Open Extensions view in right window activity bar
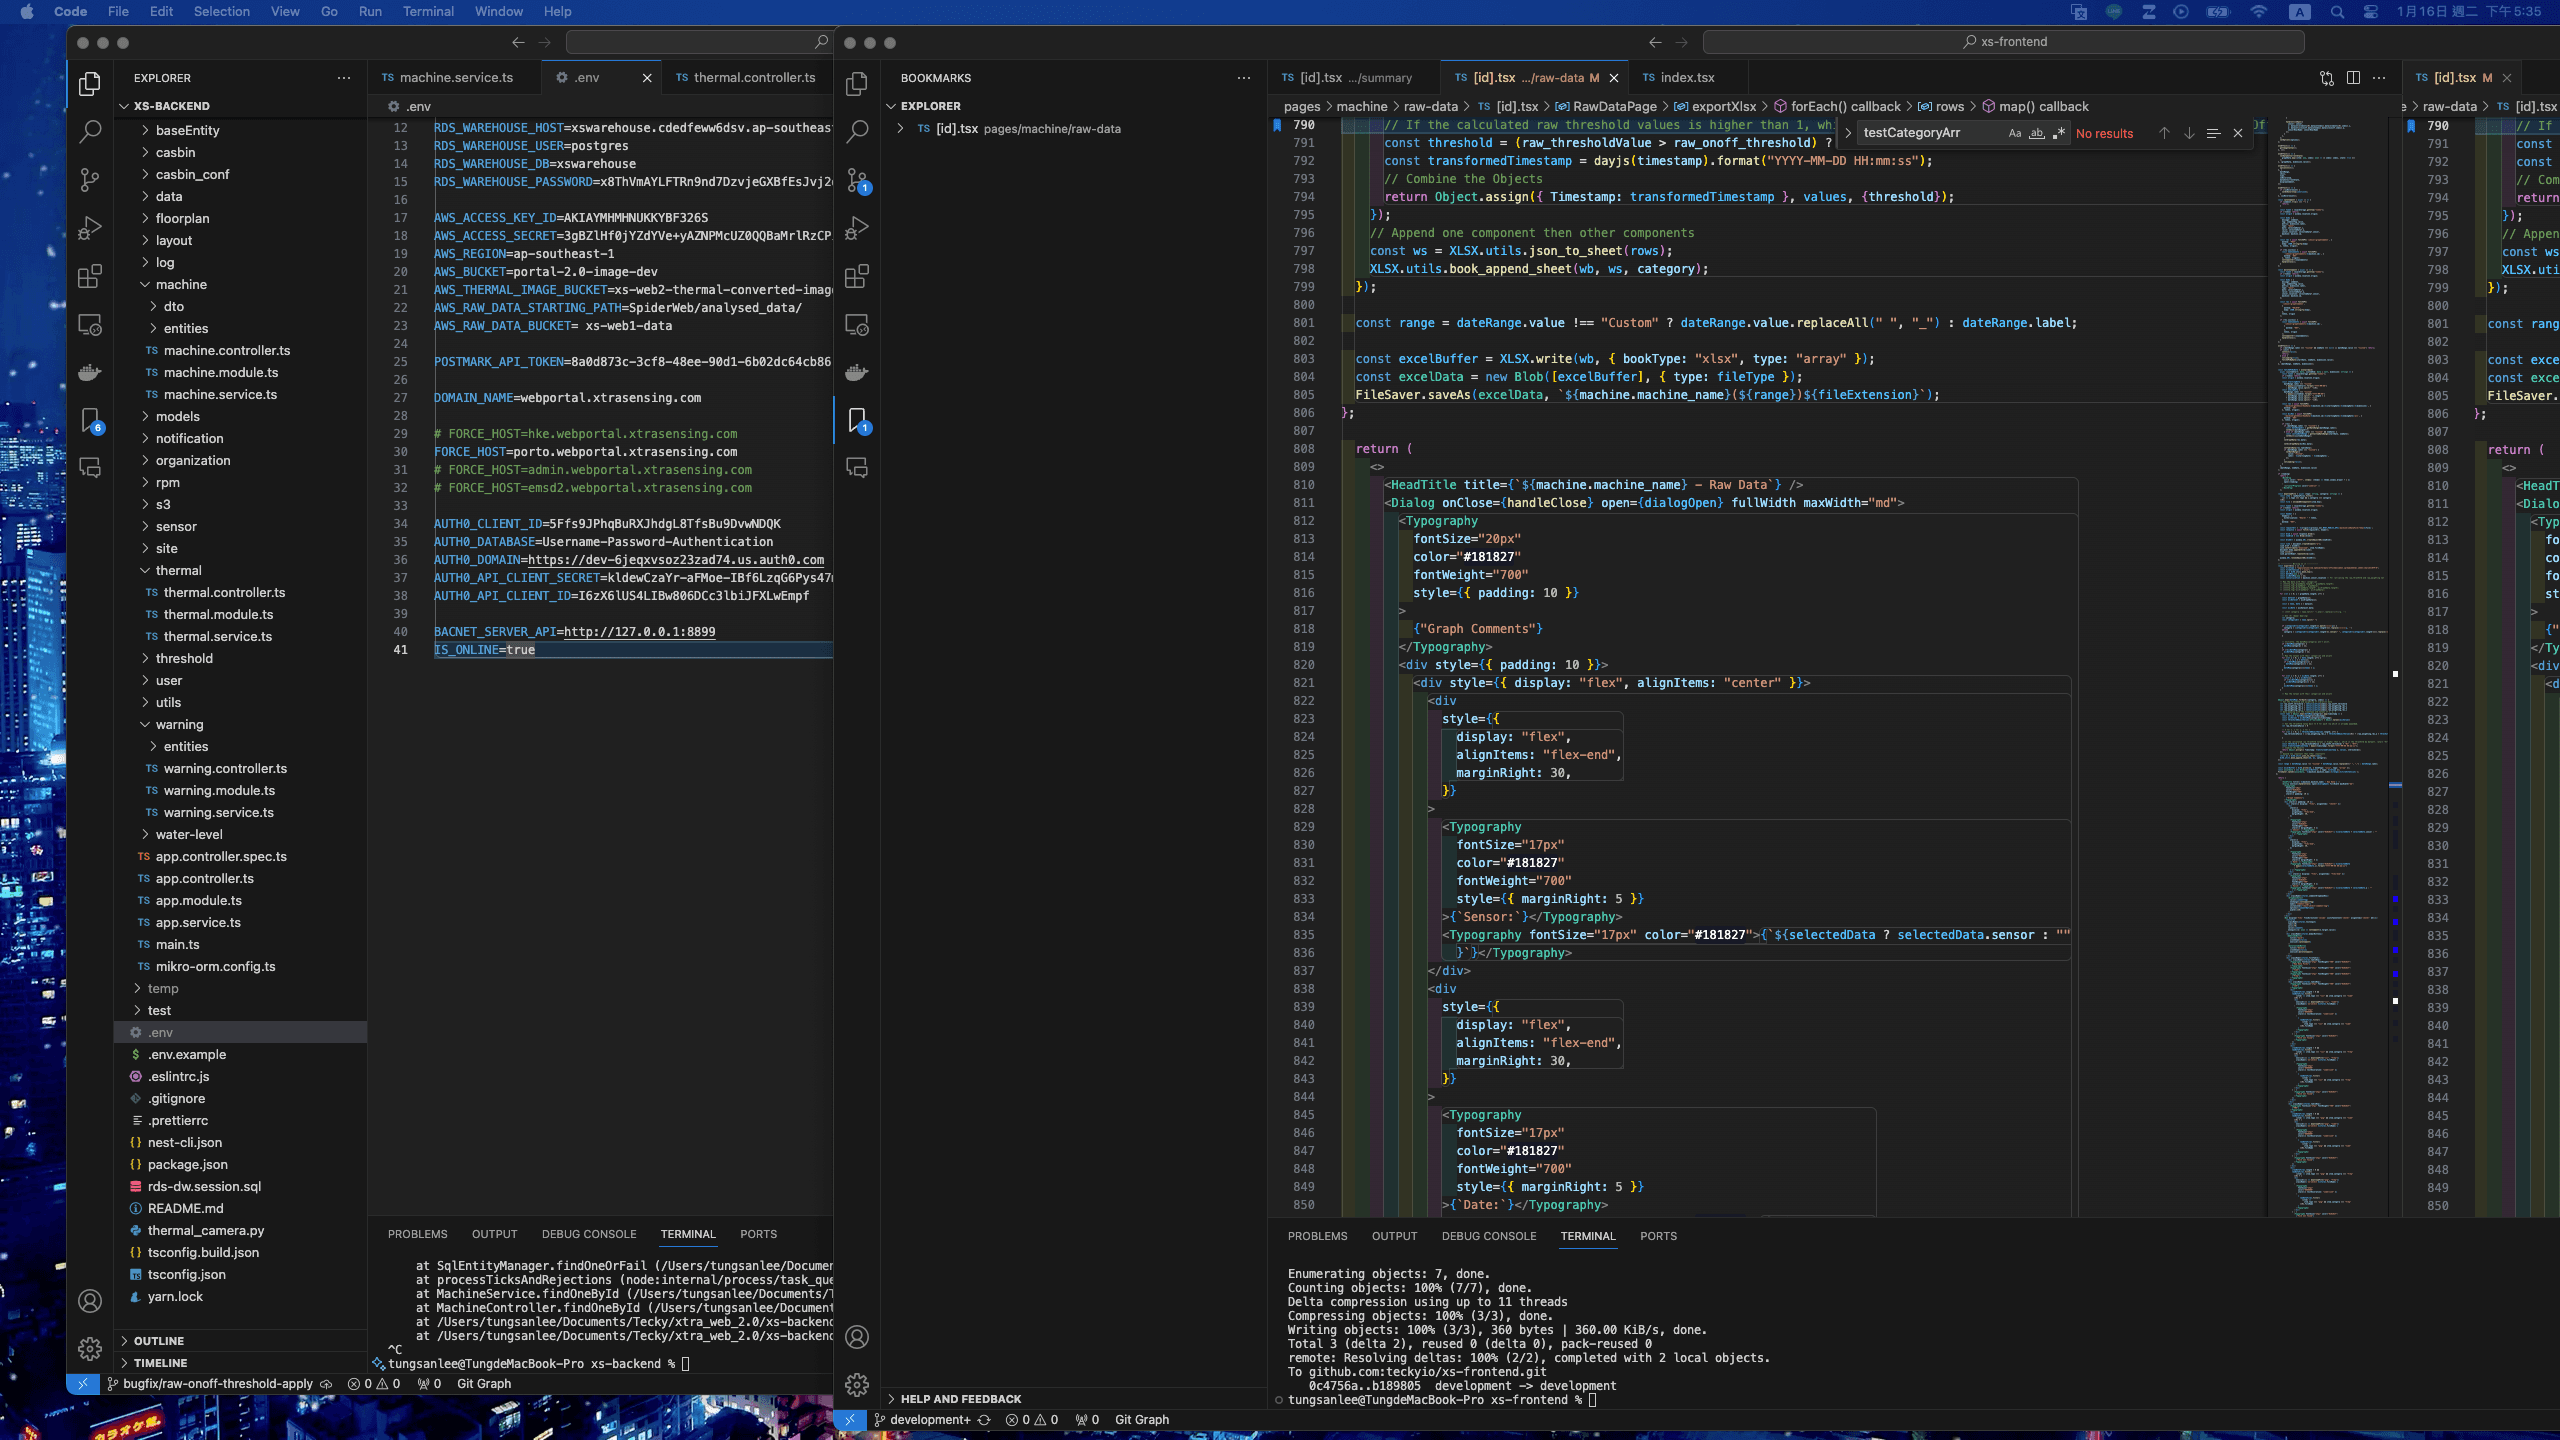The image size is (2560, 1440). click(x=857, y=276)
